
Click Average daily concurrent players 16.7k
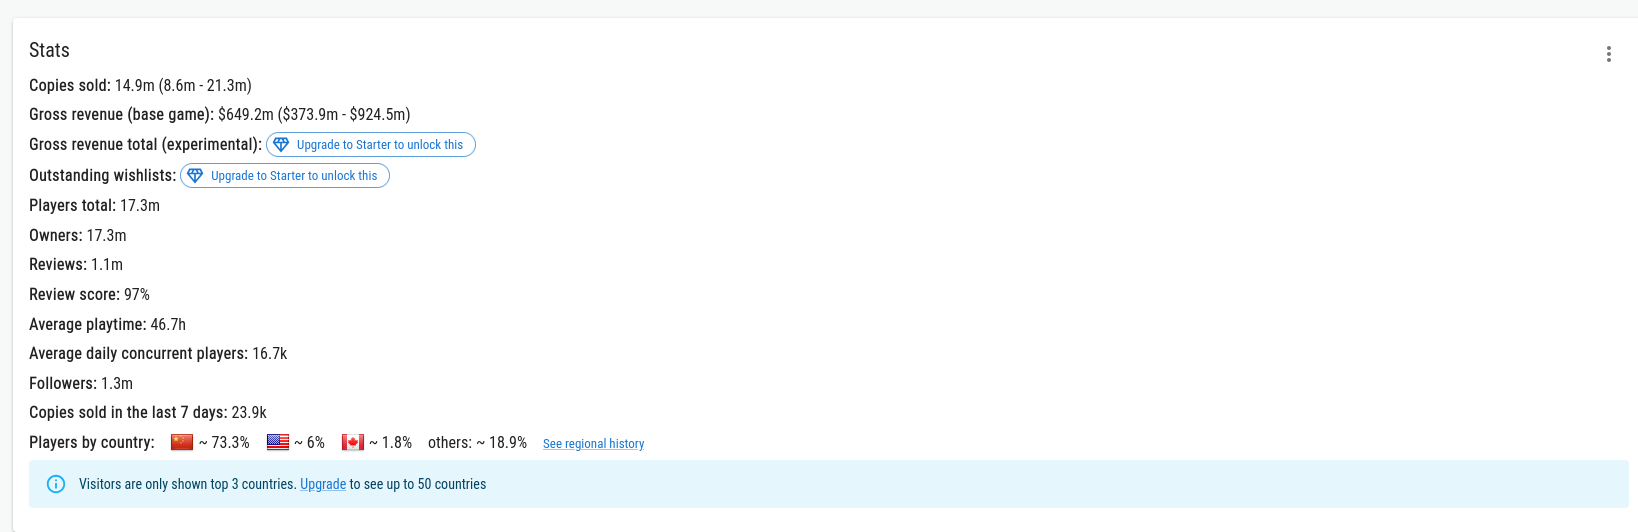pyautogui.click(x=158, y=354)
